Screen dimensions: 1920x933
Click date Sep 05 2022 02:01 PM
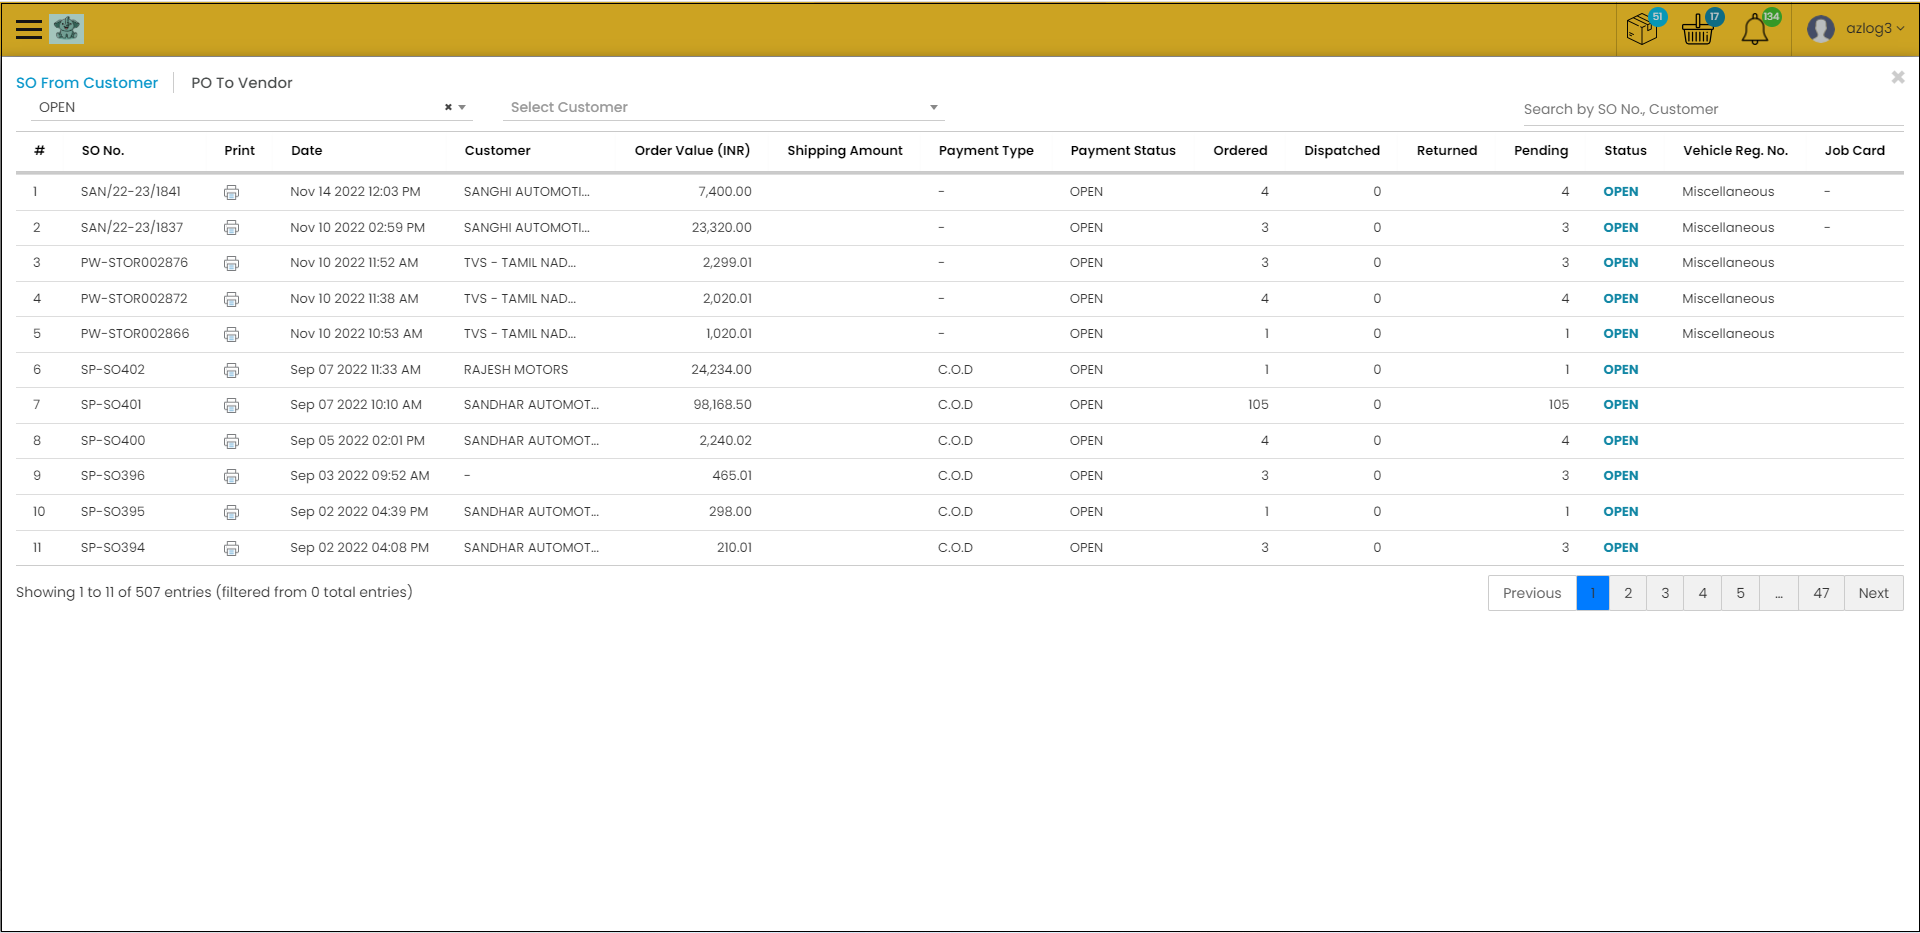click(357, 441)
